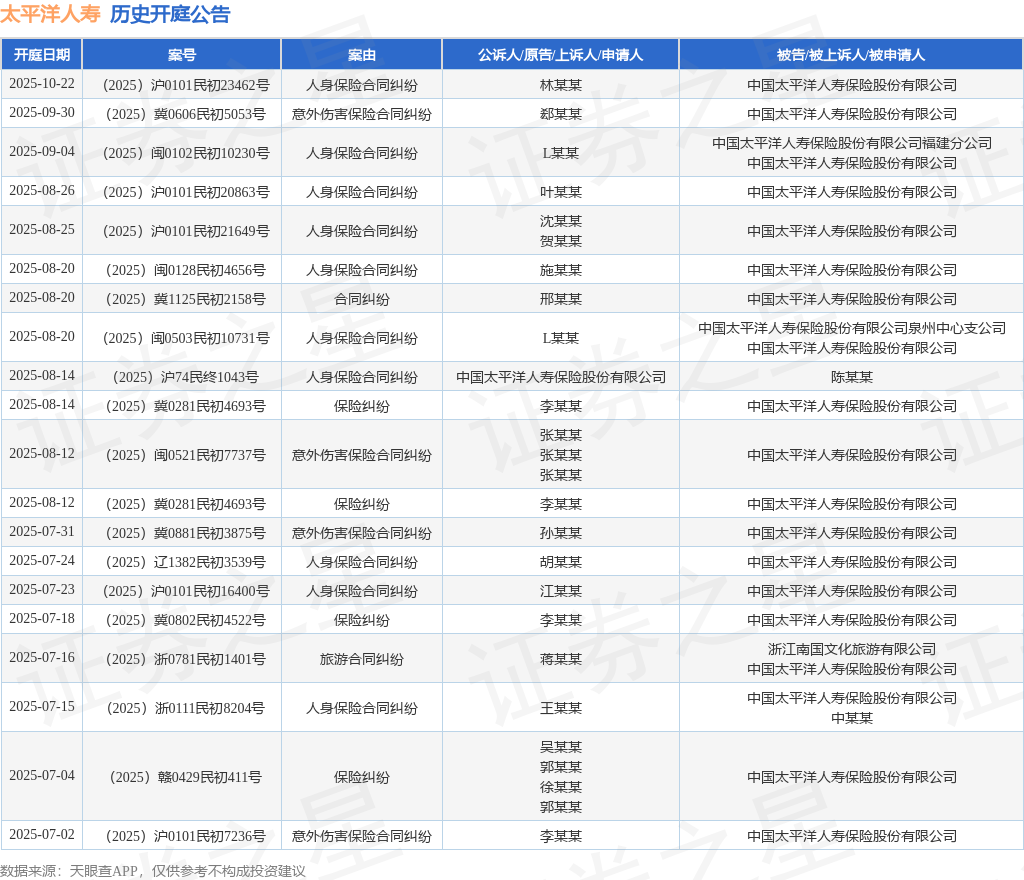Screen dimensions: 1024x880
Task: Click case number 沪0101民初21649号
Action: (186, 232)
